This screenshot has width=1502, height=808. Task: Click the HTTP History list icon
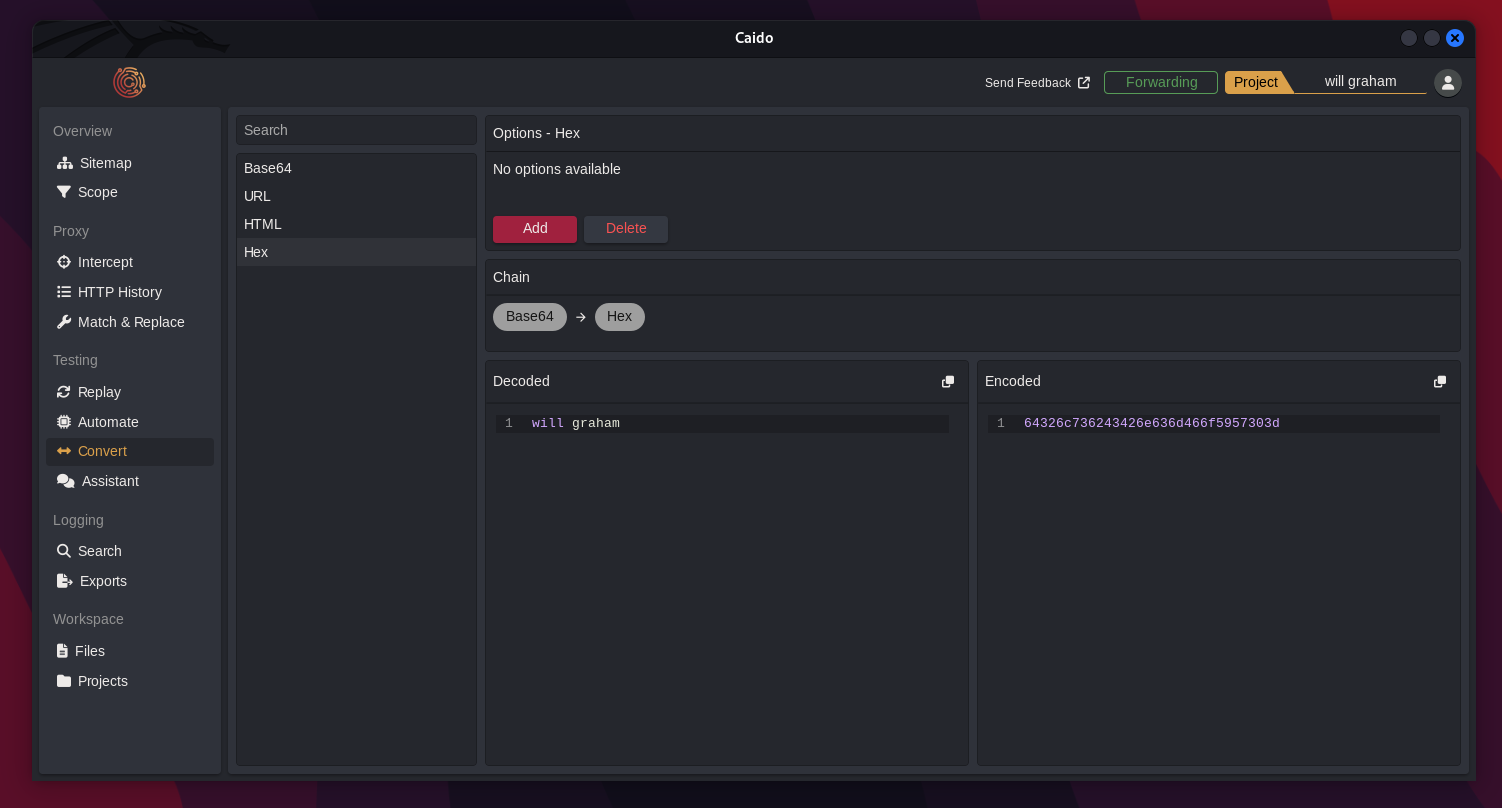[x=64, y=292]
